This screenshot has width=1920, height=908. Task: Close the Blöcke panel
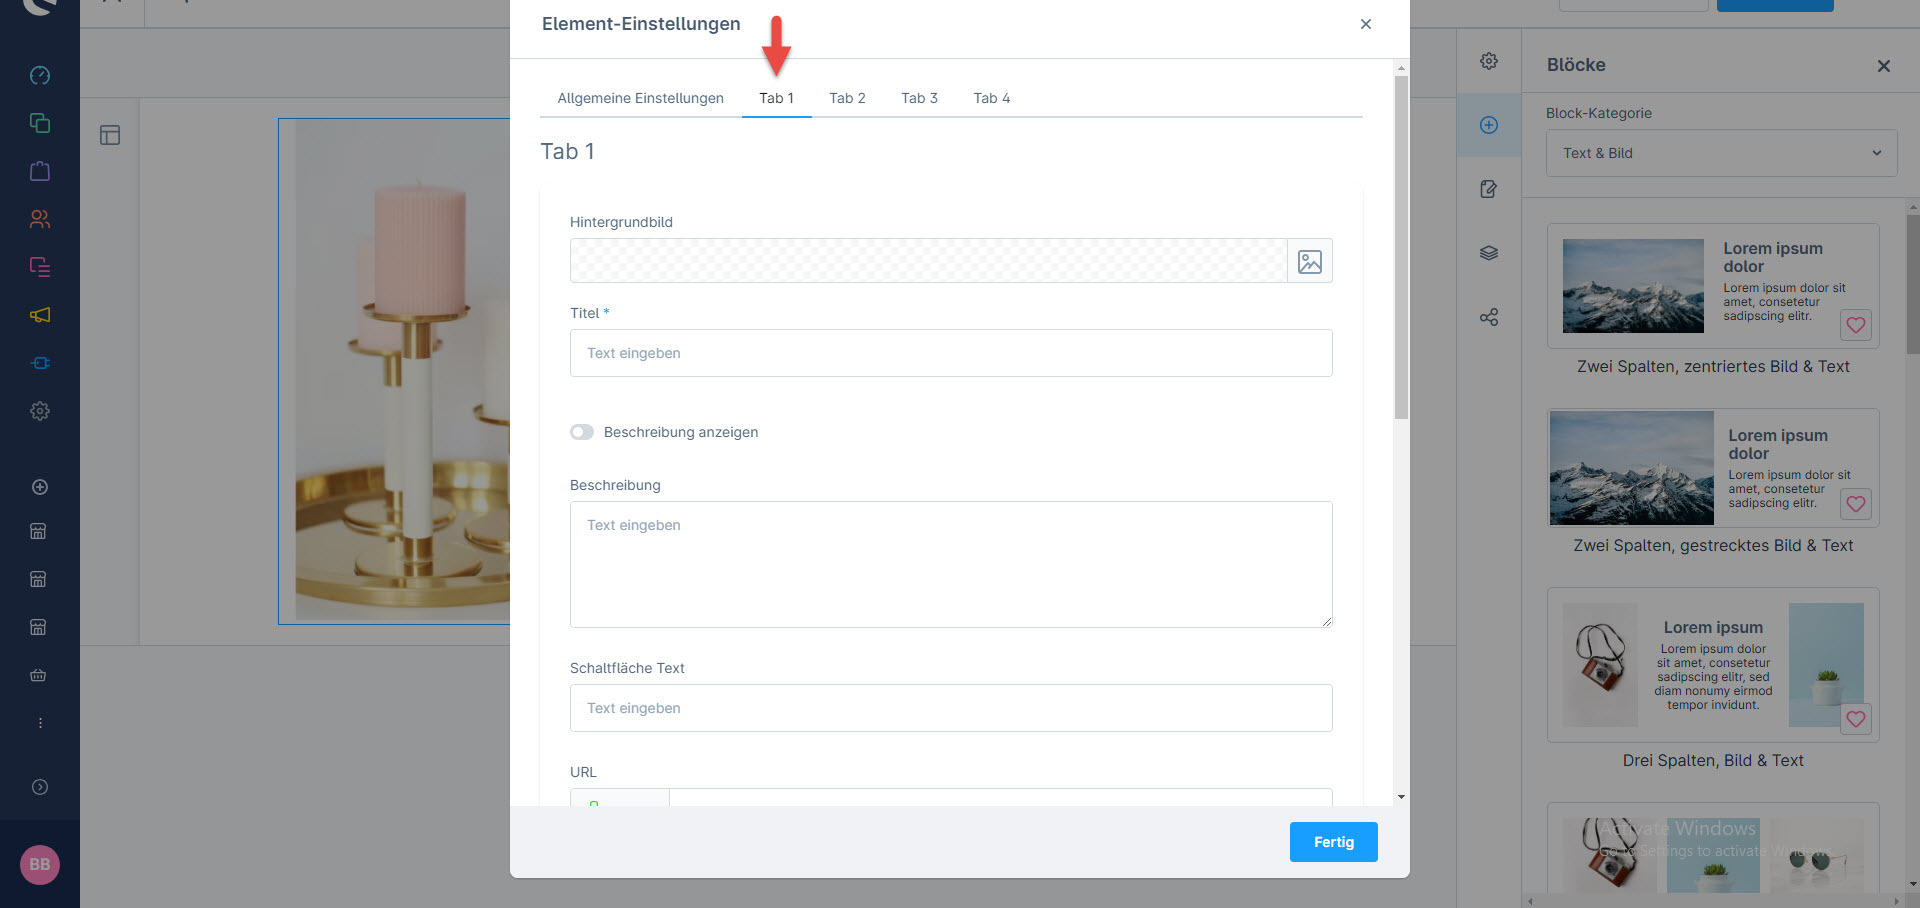pos(1884,66)
